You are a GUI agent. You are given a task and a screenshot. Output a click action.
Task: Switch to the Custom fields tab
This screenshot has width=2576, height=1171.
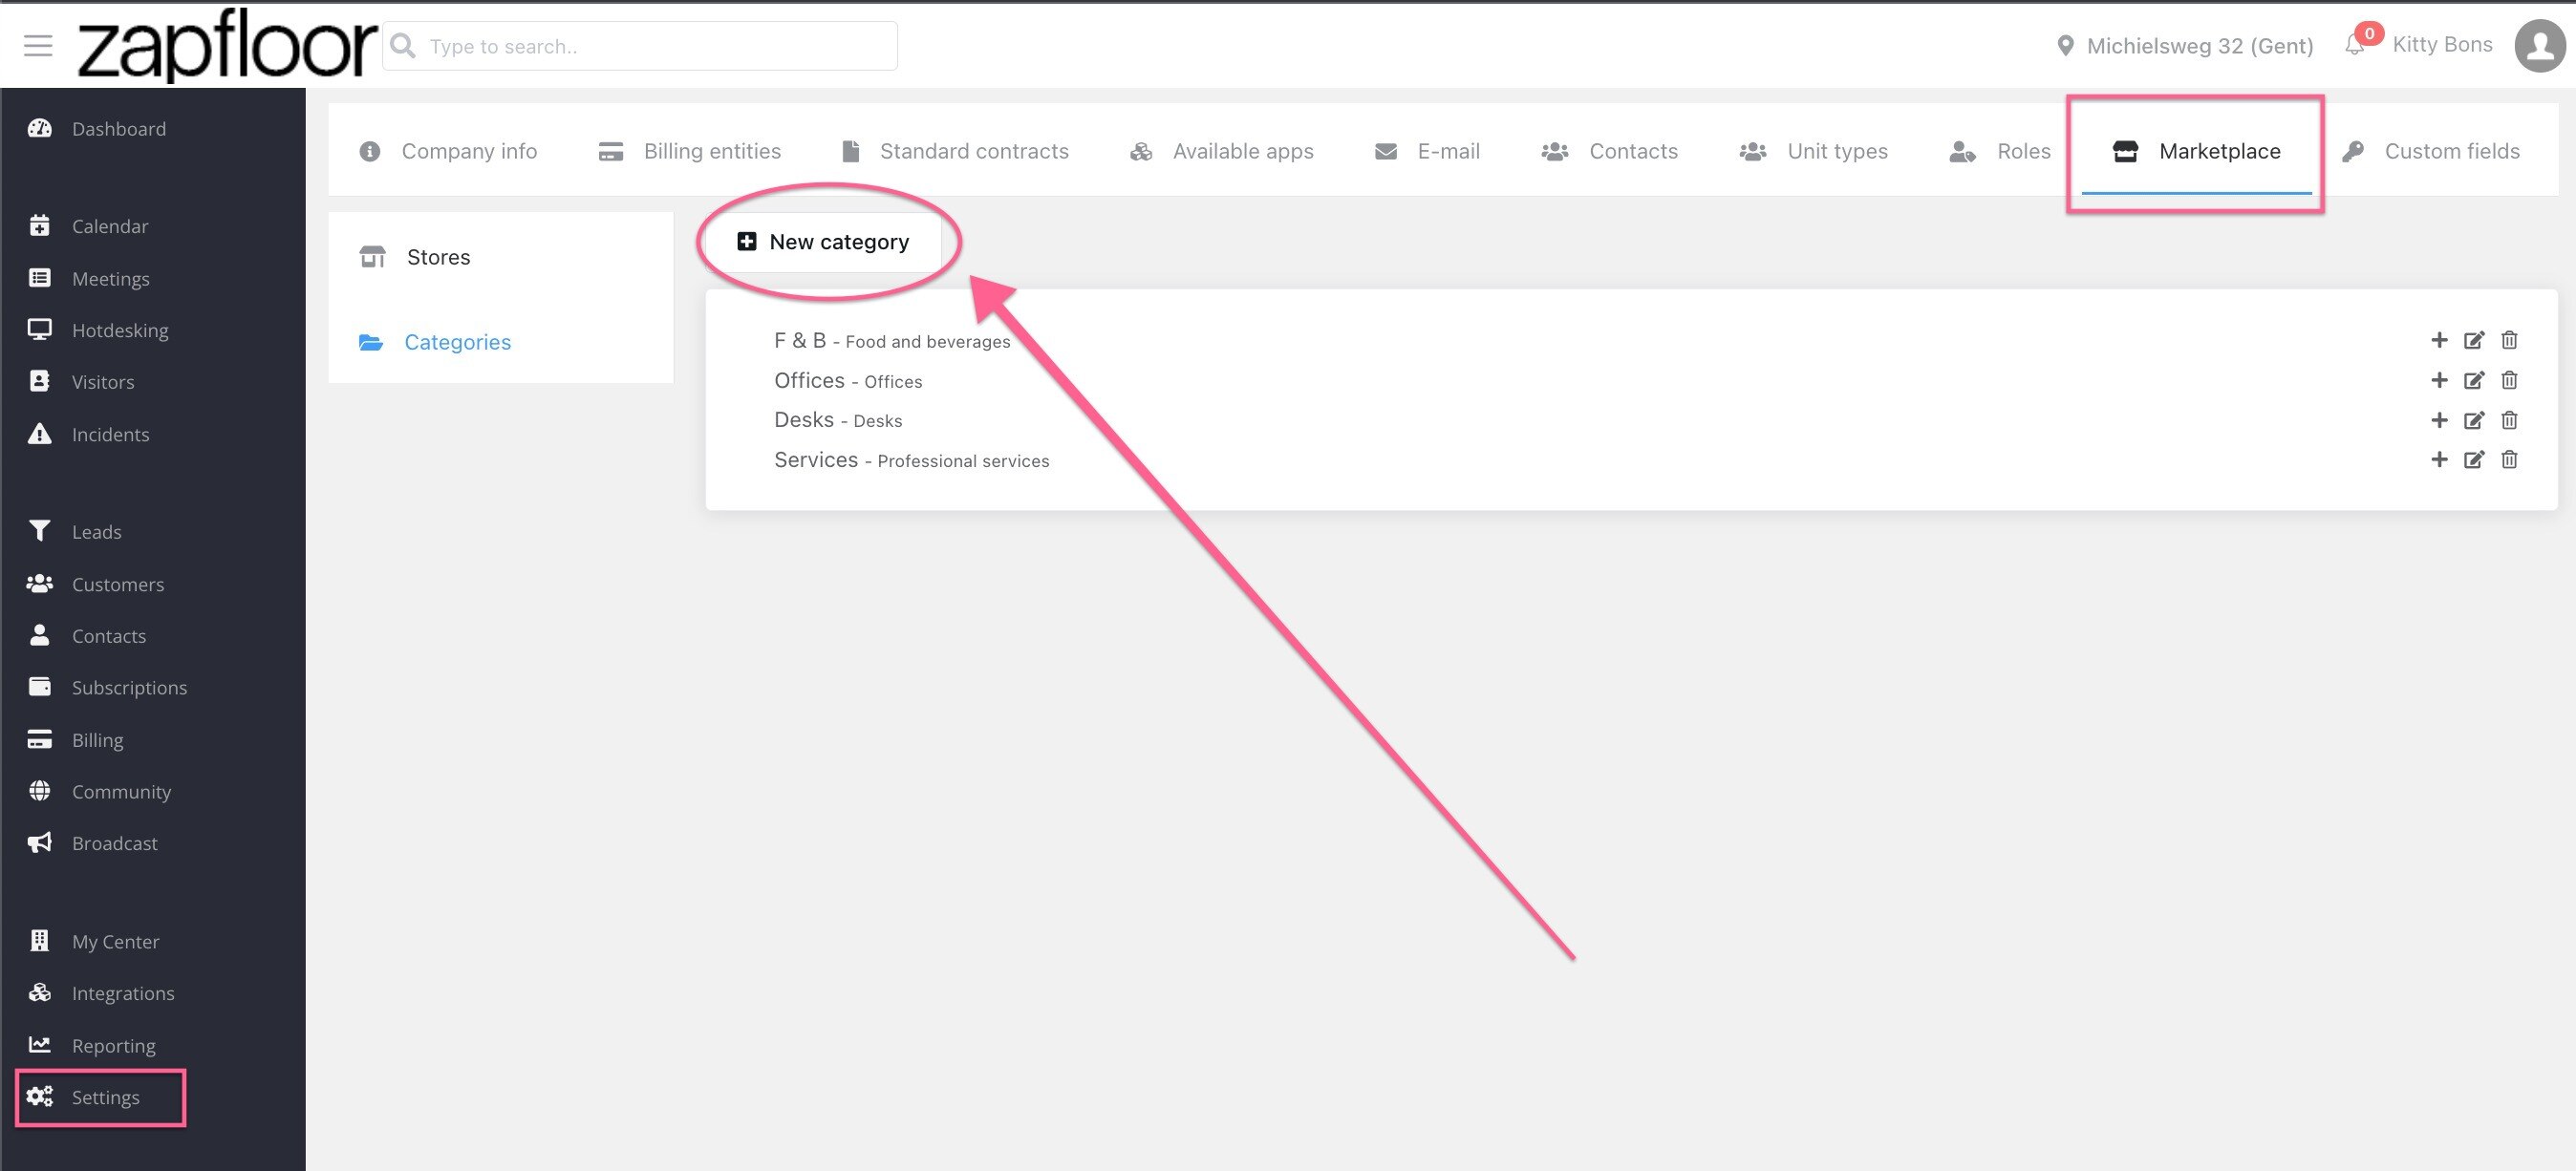(2431, 151)
